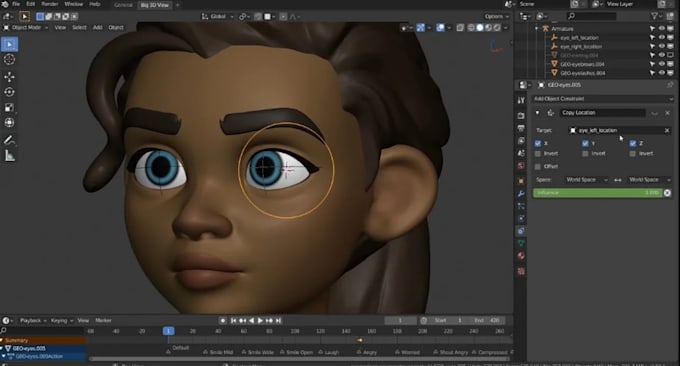Toggle X-ray view in viewport header
This screenshot has width=680, height=366.
[x=460, y=28]
